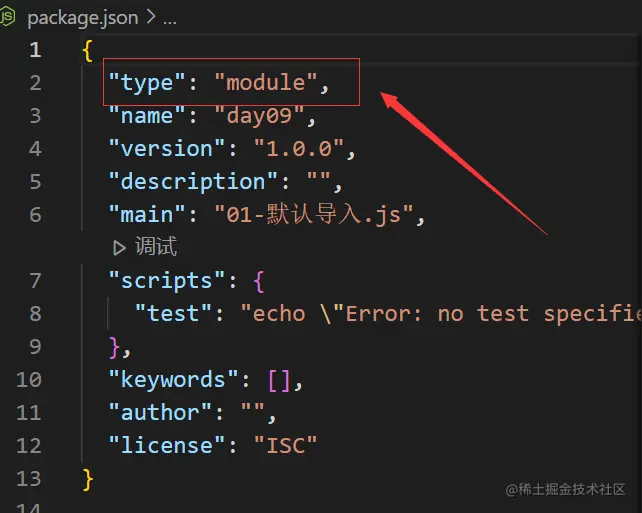This screenshot has width=642, height=513.
Task: Click the 调试 code lens link
Action: pos(156,246)
